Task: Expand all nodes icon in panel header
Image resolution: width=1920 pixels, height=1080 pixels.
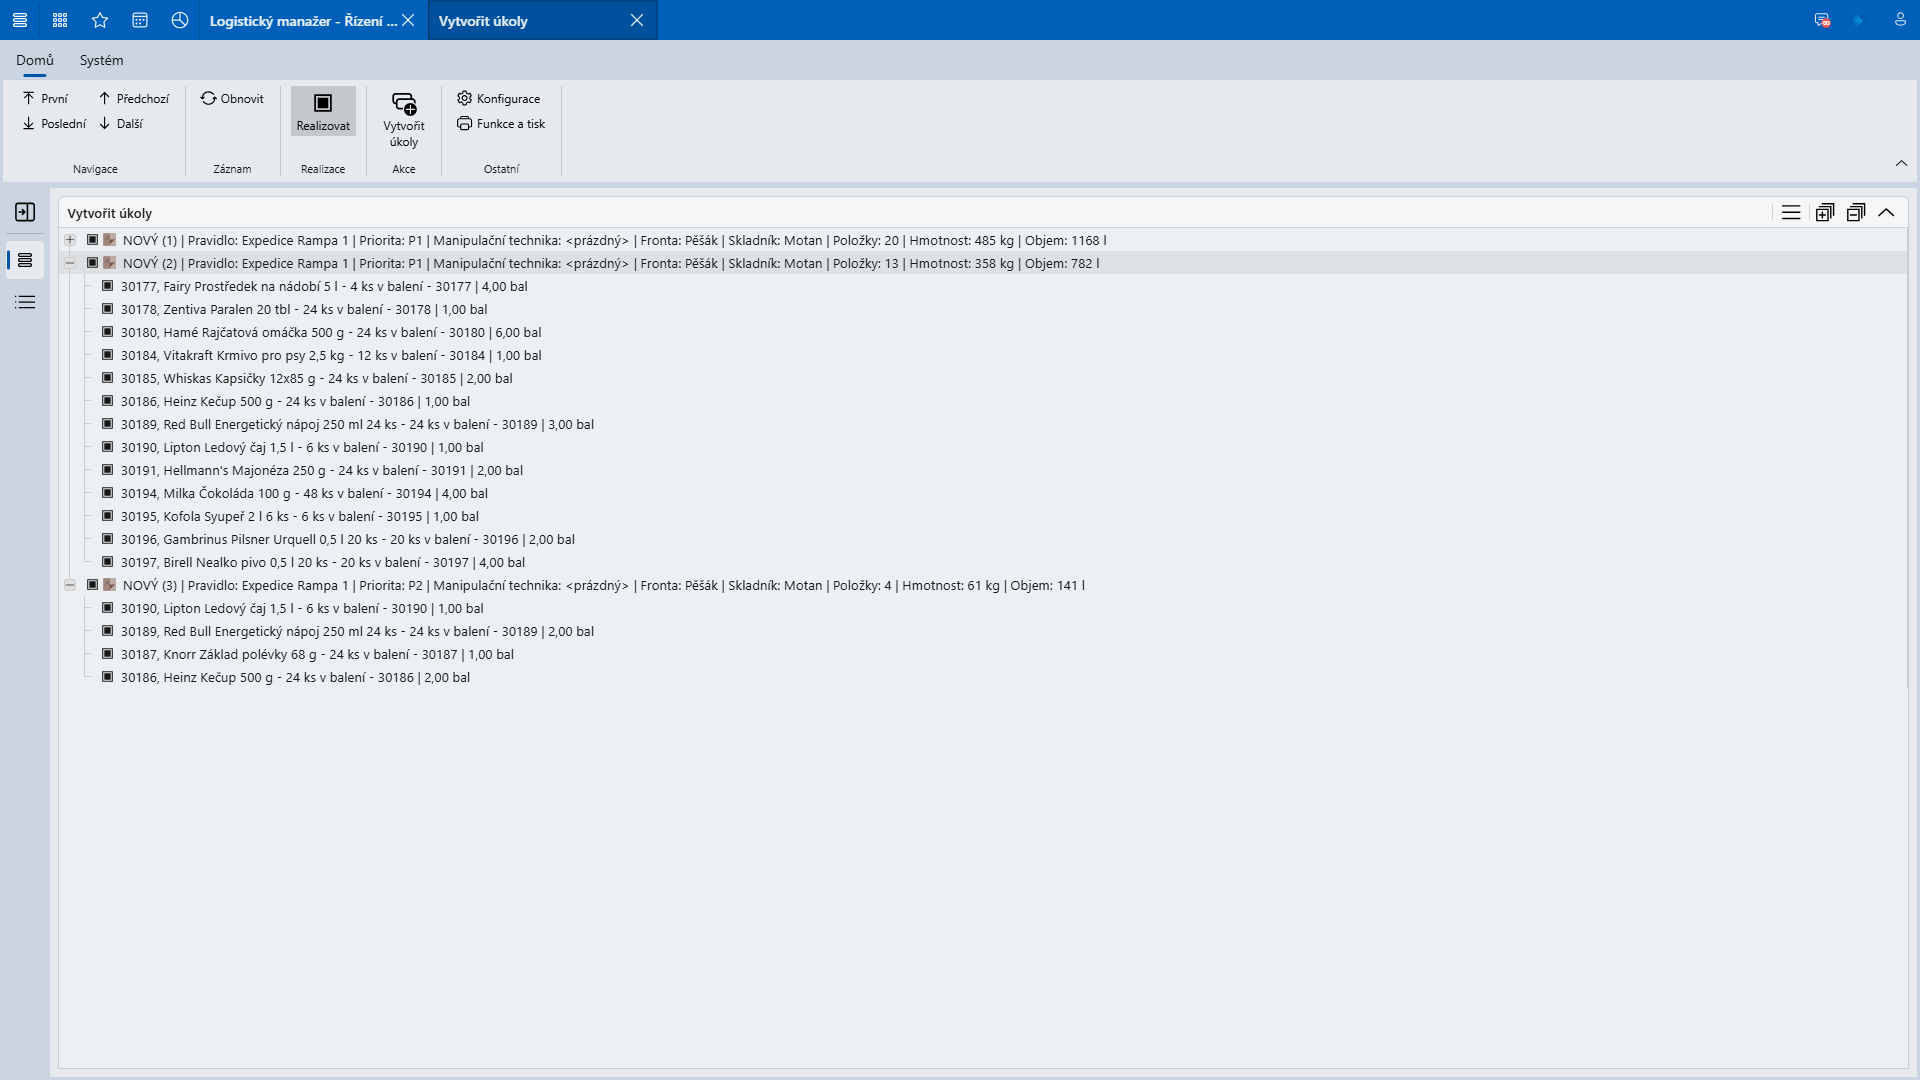Action: click(1825, 212)
